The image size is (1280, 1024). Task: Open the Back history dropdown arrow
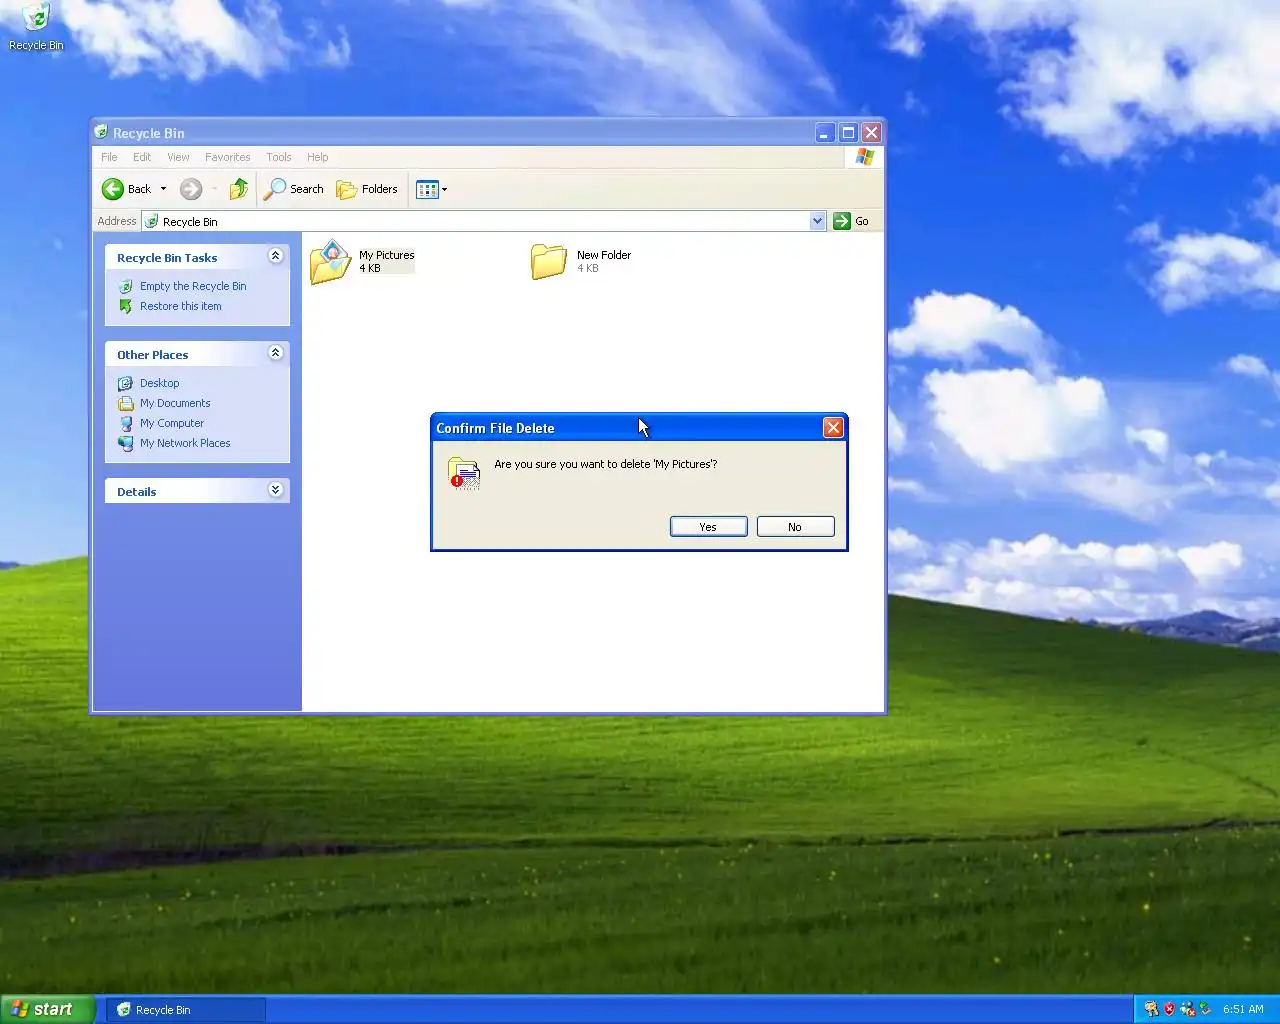(163, 189)
